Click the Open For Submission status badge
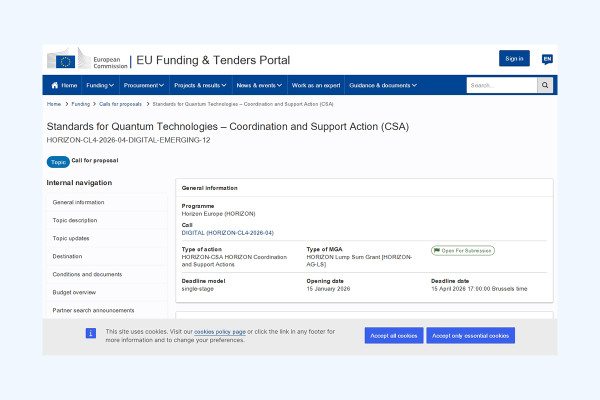Image resolution: width=600 pixels, height=400 pixels. point(463,250)
